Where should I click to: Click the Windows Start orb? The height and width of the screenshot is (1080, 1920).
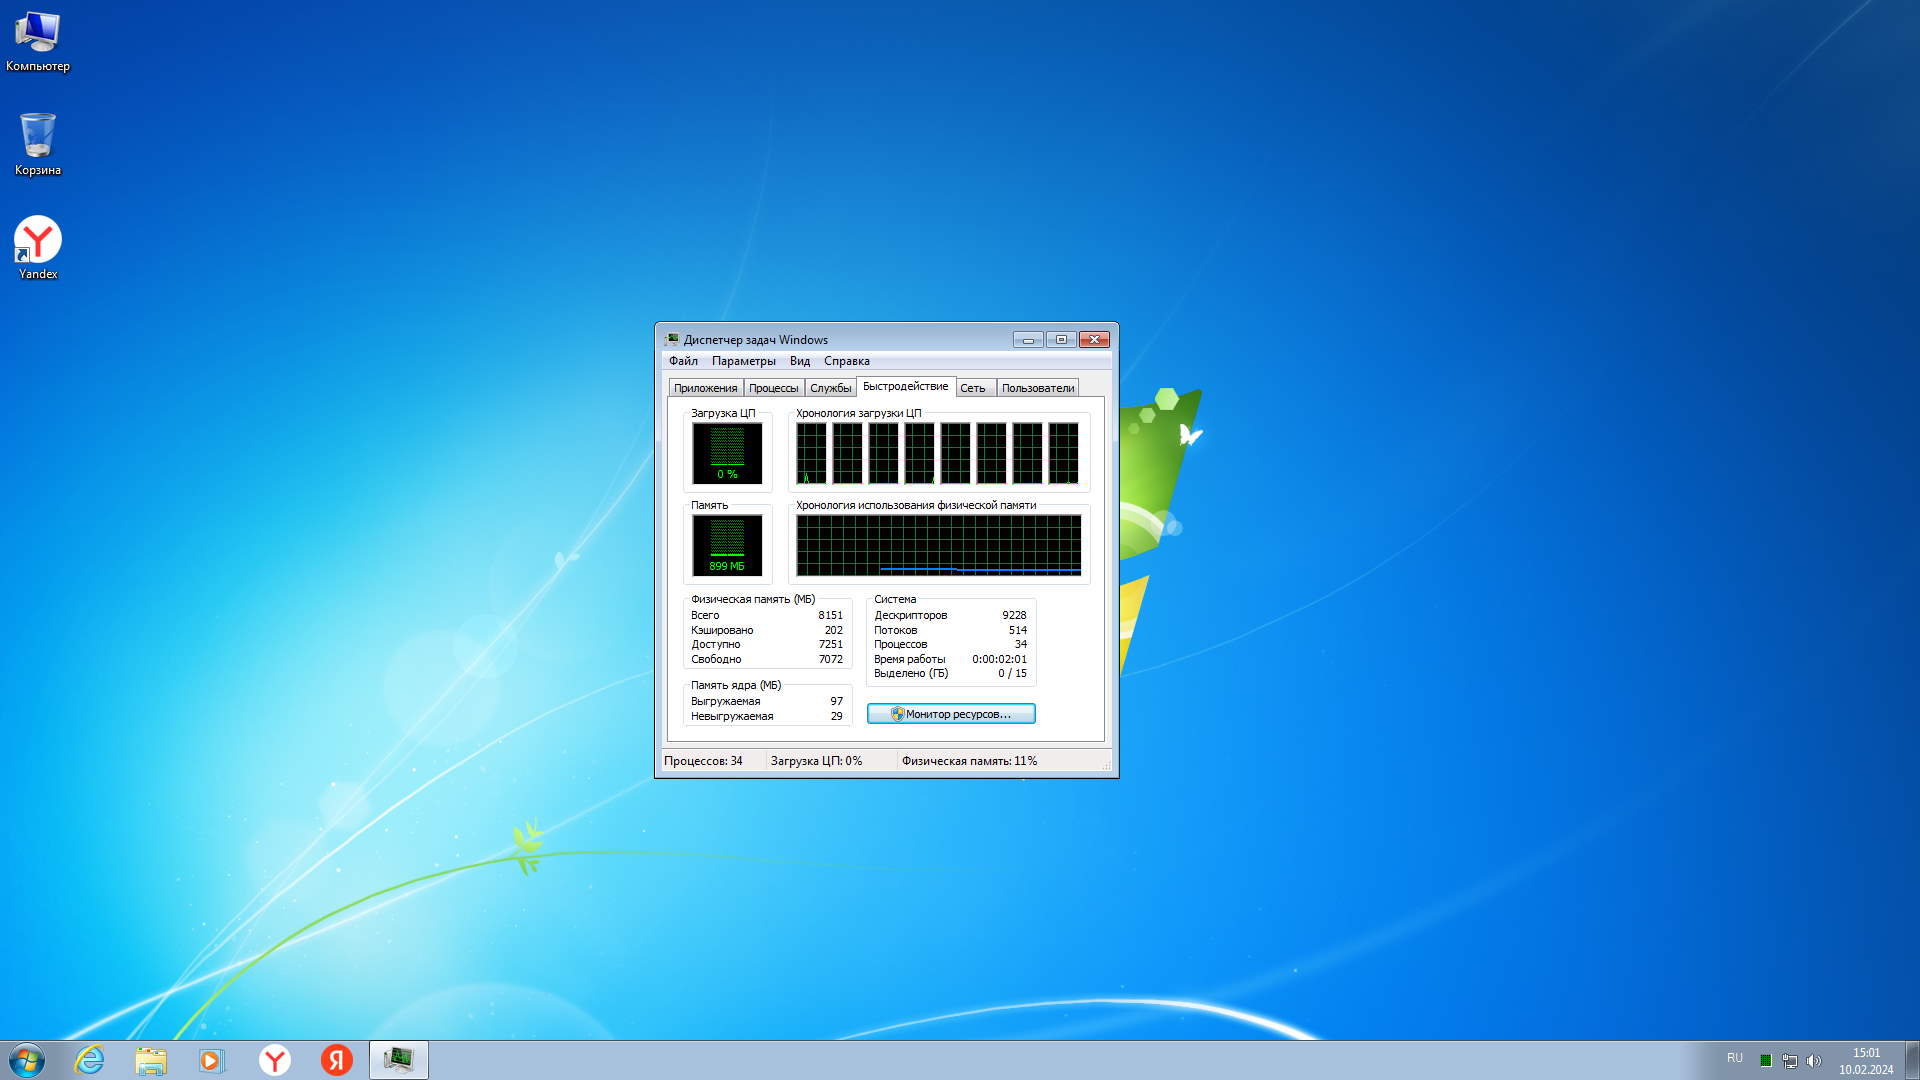(x=27, y=1060)
